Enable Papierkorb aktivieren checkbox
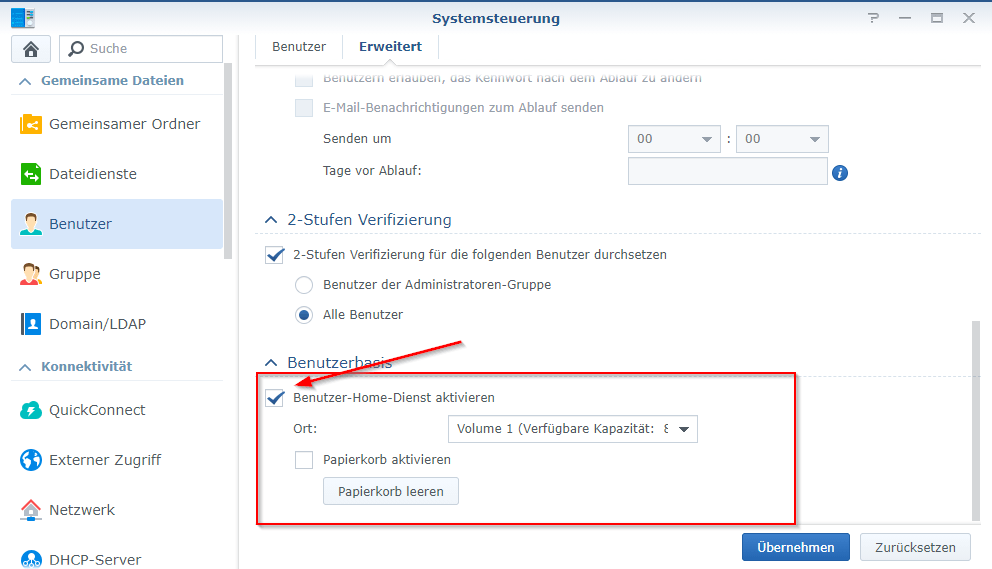 tap(304, 460)
